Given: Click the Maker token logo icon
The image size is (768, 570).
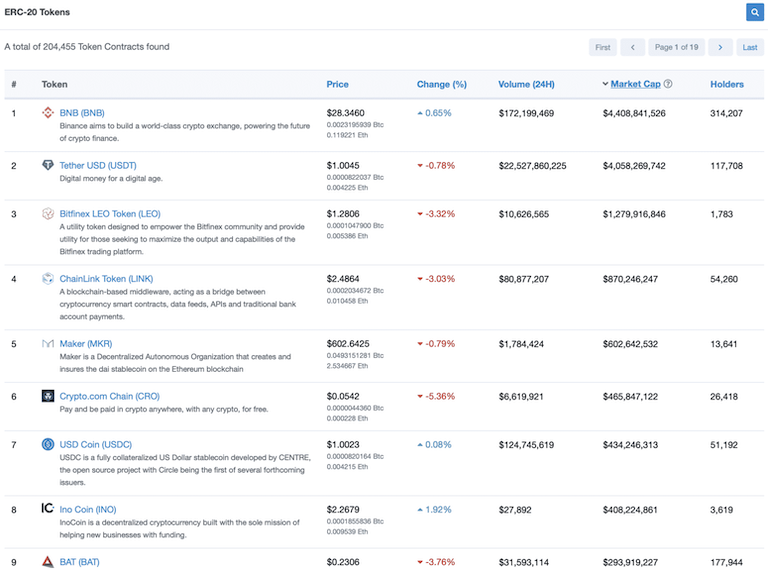Looking at the screenshot, I should [48, 344].
